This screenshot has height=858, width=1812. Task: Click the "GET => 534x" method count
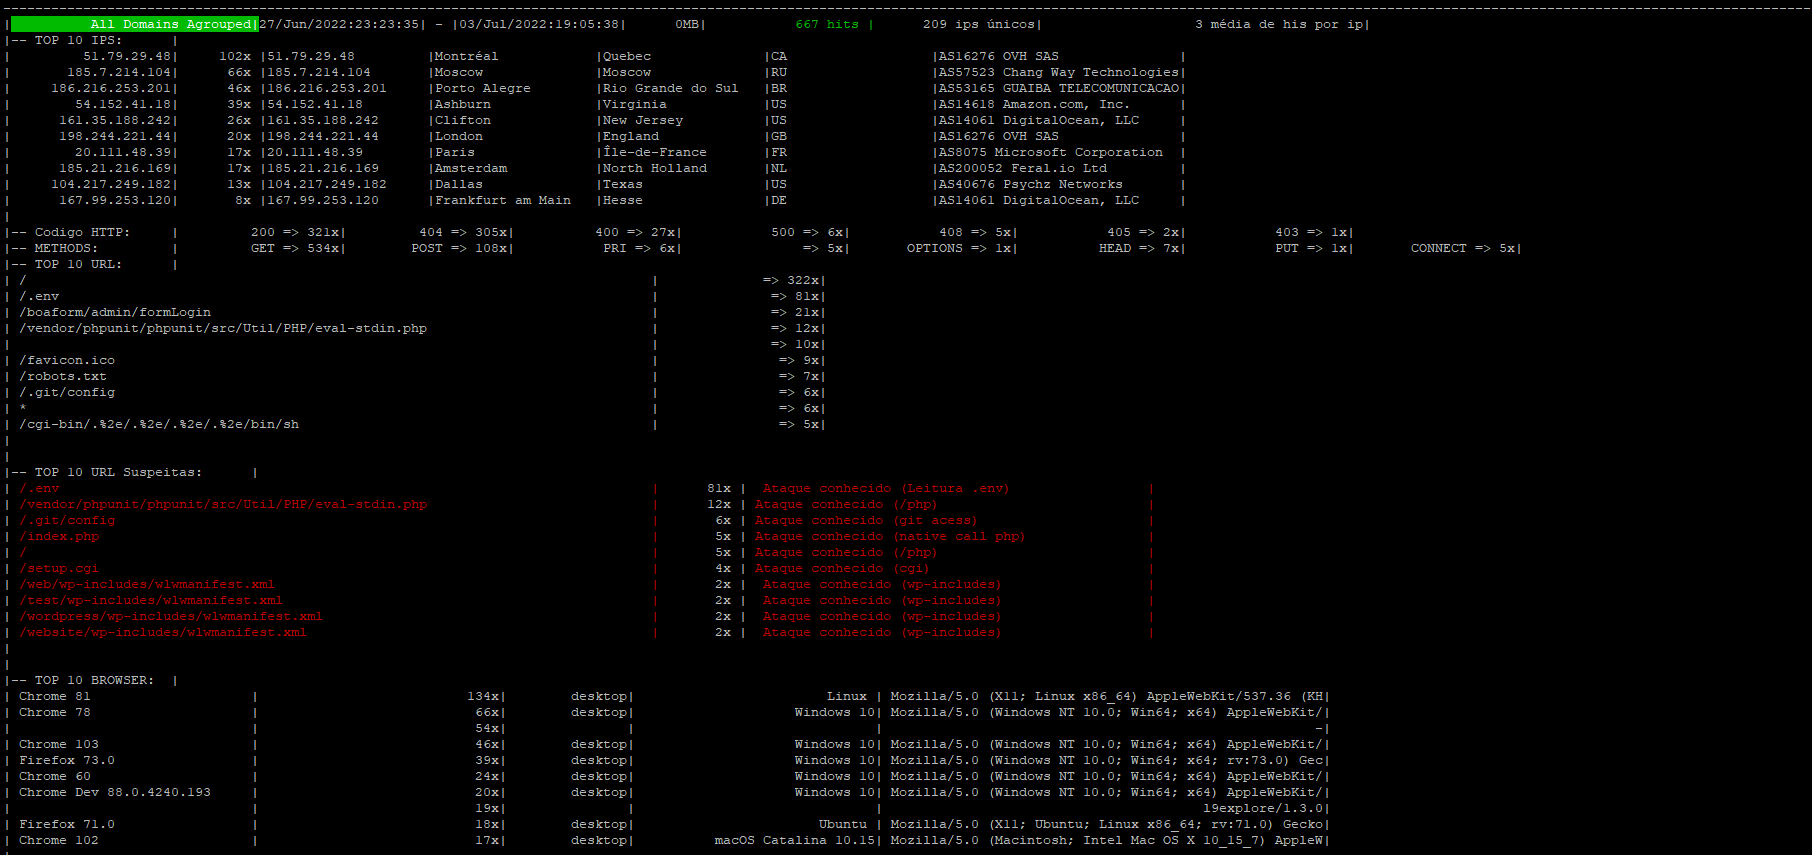[x=295, y=248]
